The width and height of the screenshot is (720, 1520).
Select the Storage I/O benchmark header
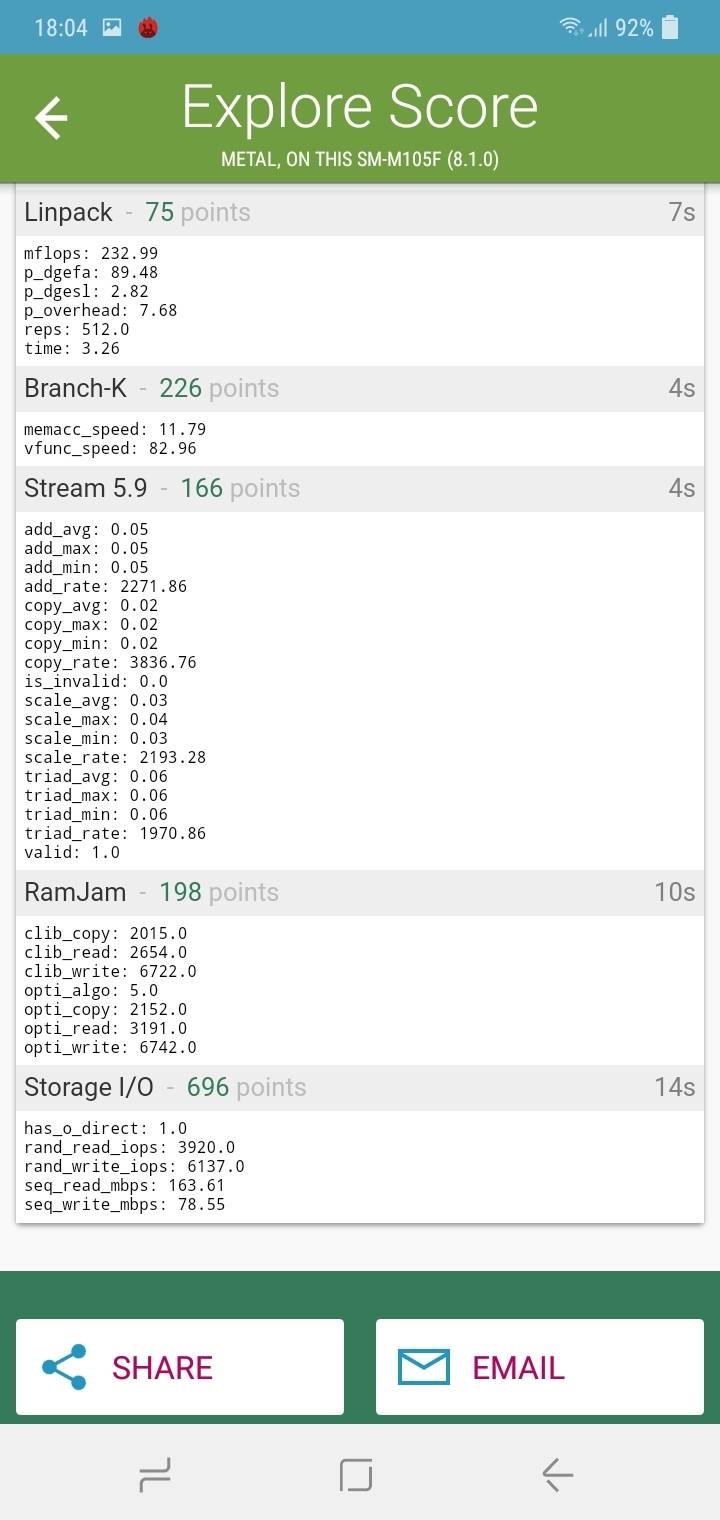click(x=360, y=1087)
